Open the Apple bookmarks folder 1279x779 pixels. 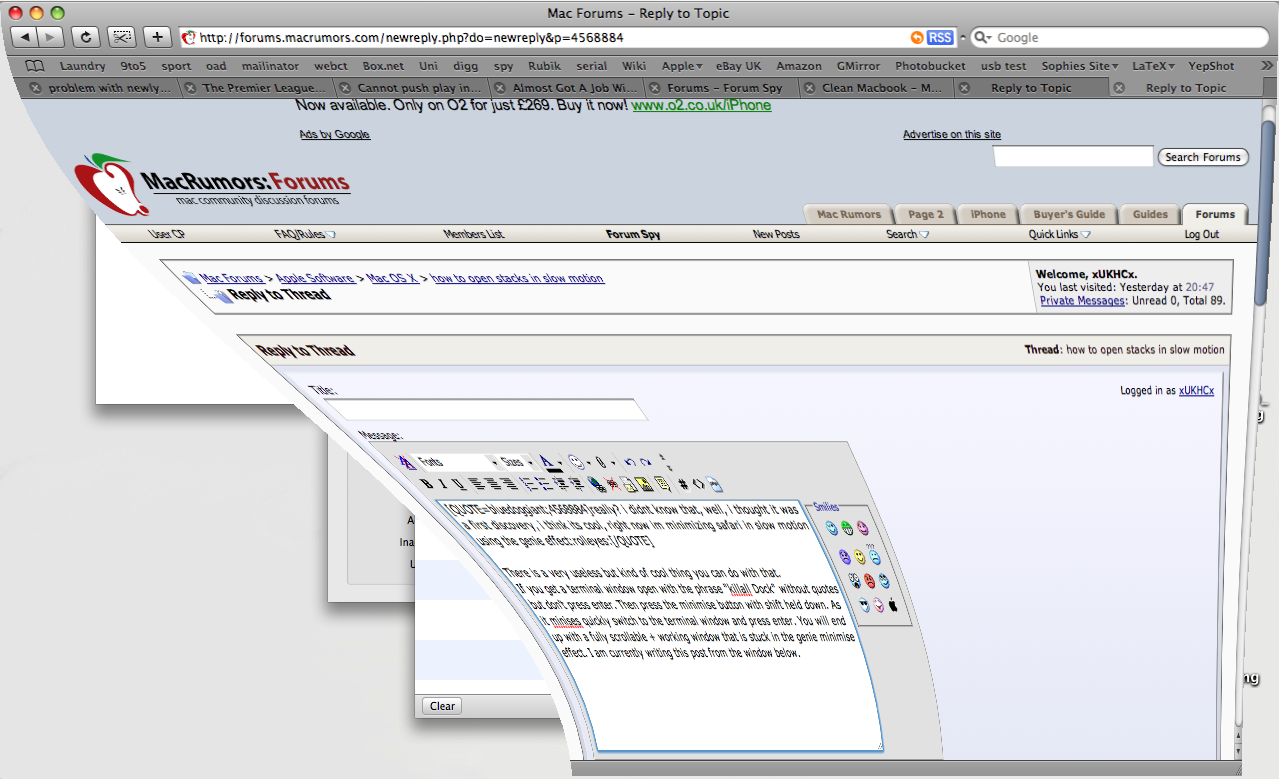pyautogui.click(x=682, y=66)
